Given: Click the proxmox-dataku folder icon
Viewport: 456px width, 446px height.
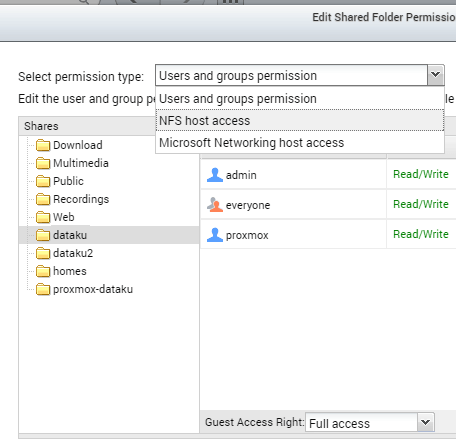Looking at the screenshot, I should (x=43, y=289).
